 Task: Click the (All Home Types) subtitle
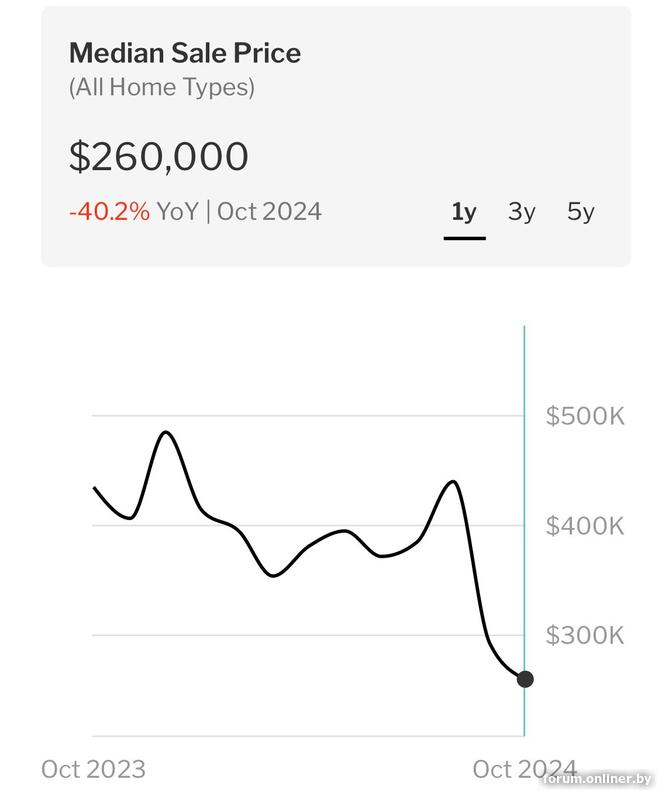coord(161,87)
